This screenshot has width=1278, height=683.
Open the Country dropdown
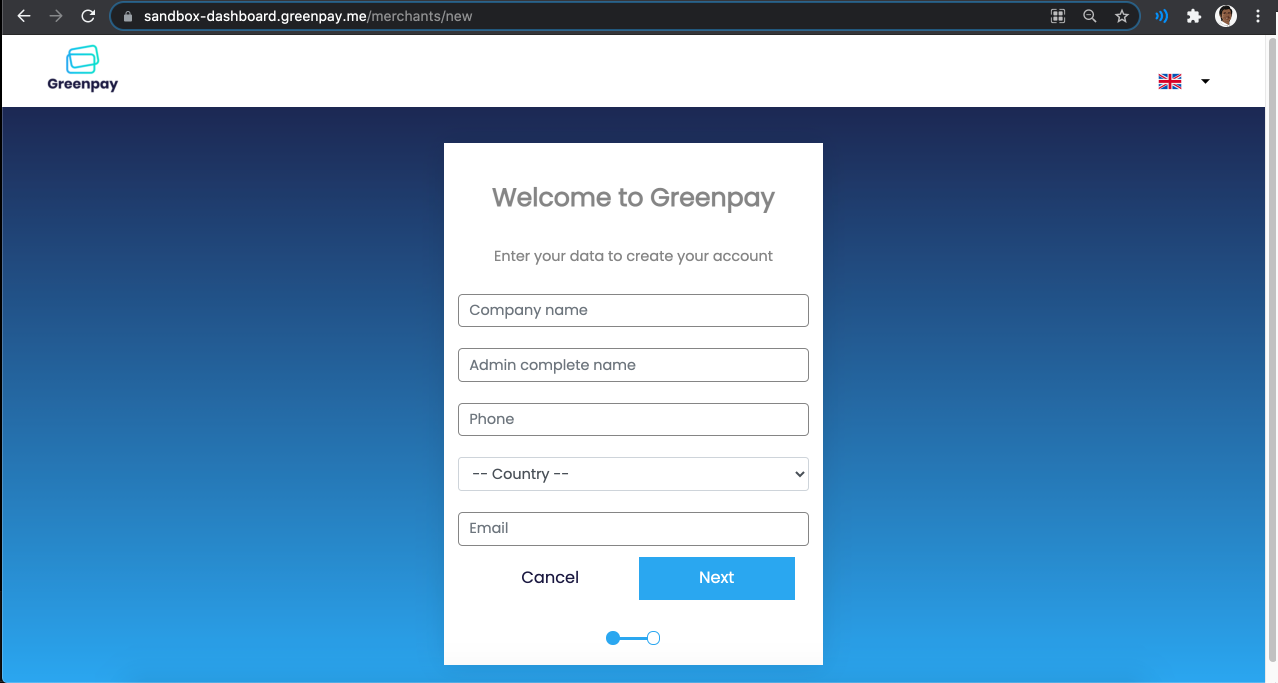[x=633, y=474]
